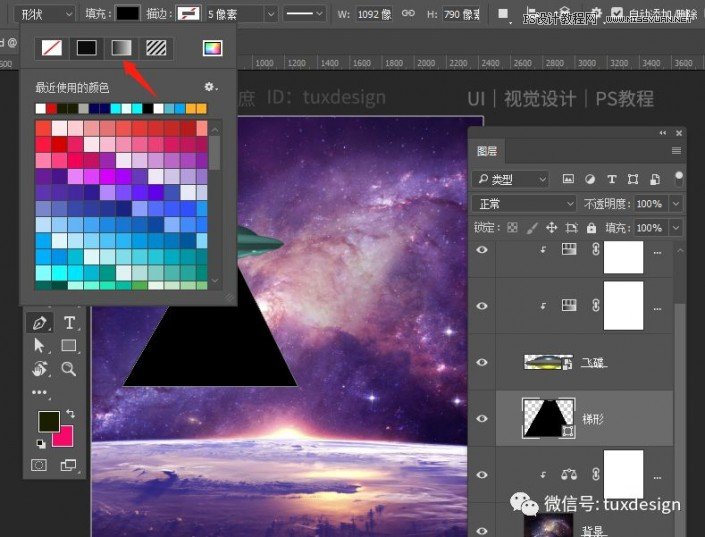Click the stroke 描边 swatch in options bar

(188, 13)
